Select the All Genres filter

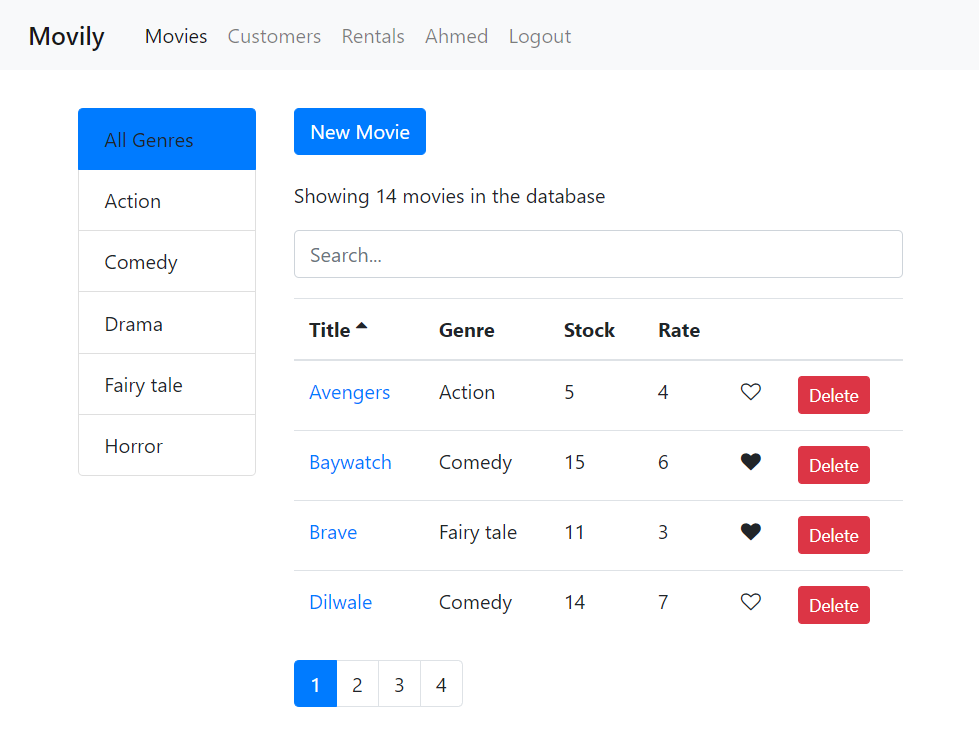click(x=167, y=139)
